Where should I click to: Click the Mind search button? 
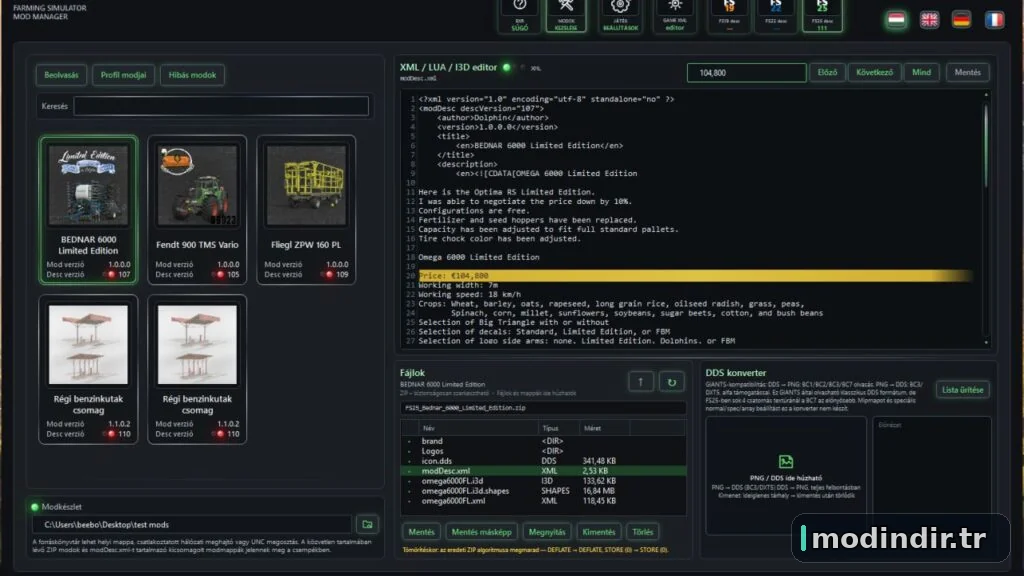921,72
